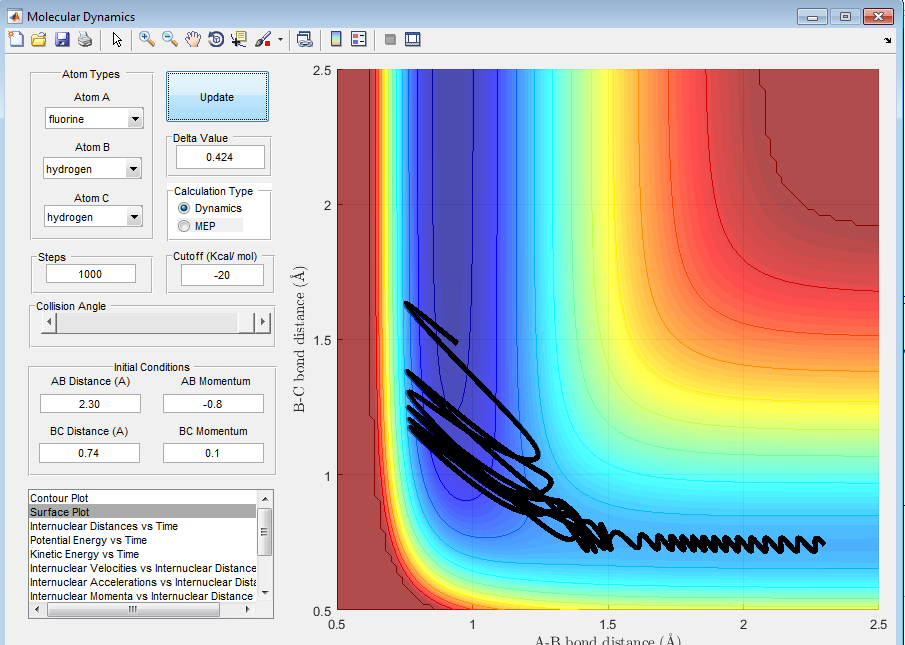This screenshot has height=645, width=905.
Task: Select the Dynamics calculation type
Action: pyautogui.click(x=183, y=208)
